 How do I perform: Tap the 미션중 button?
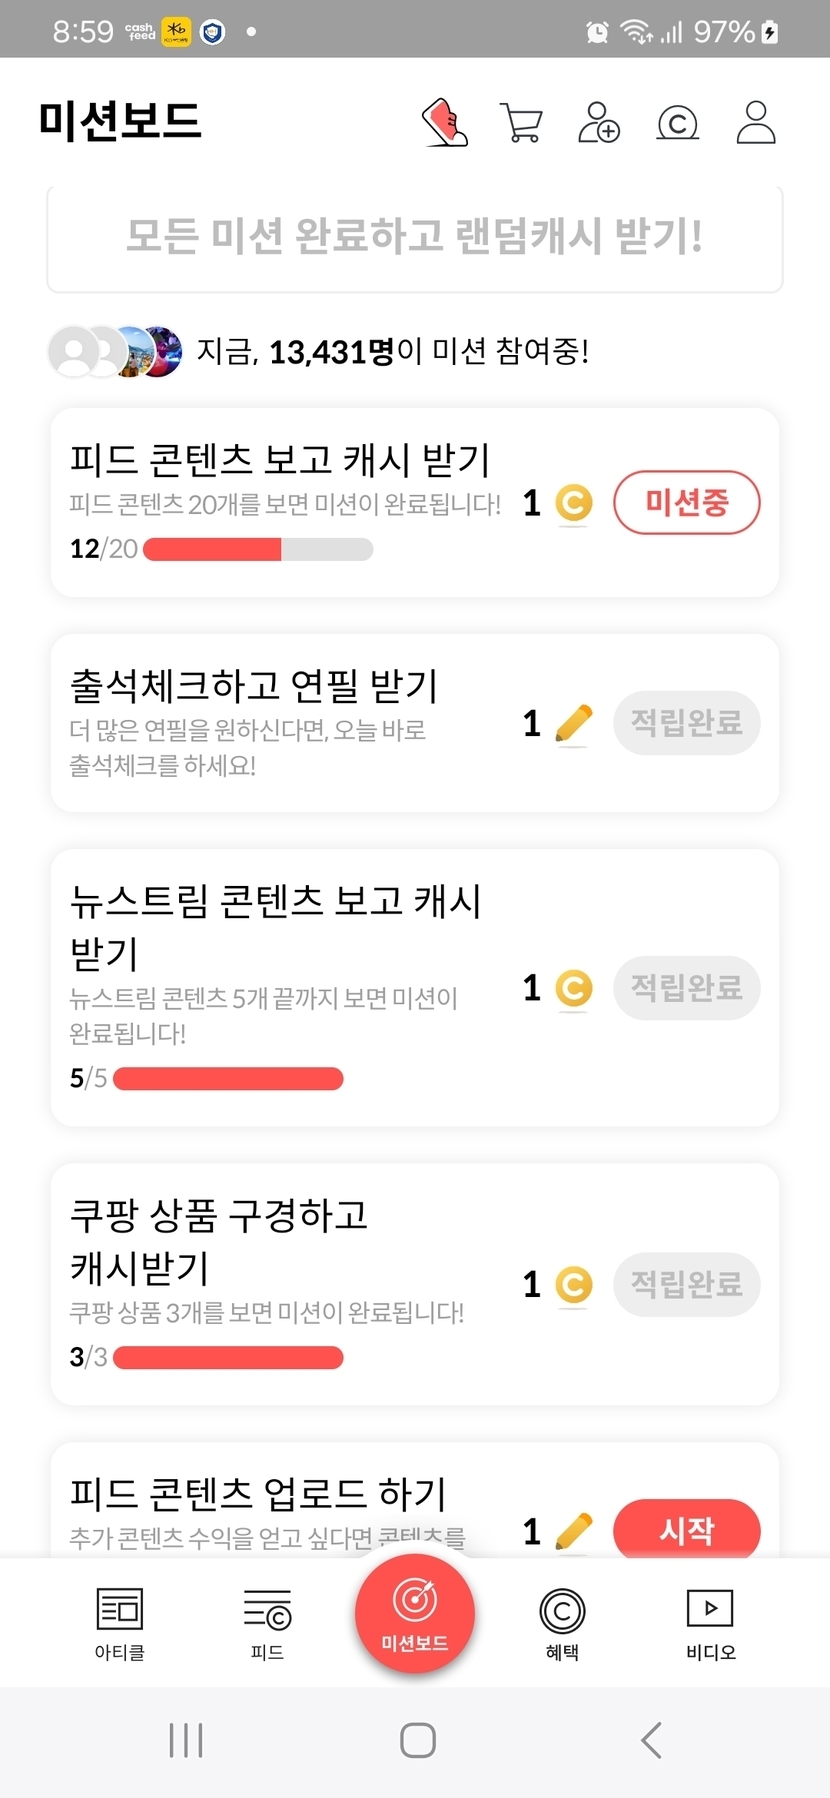coord(686,502)
